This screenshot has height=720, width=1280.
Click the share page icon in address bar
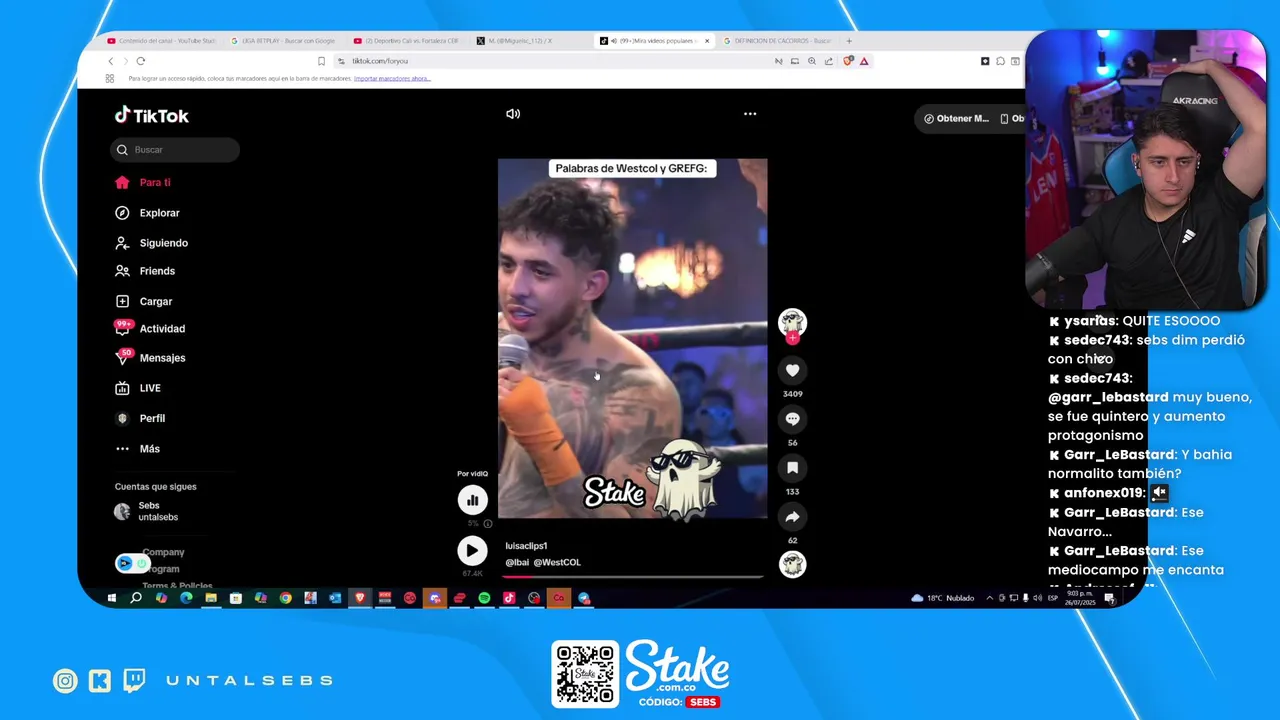click(829, 61)
